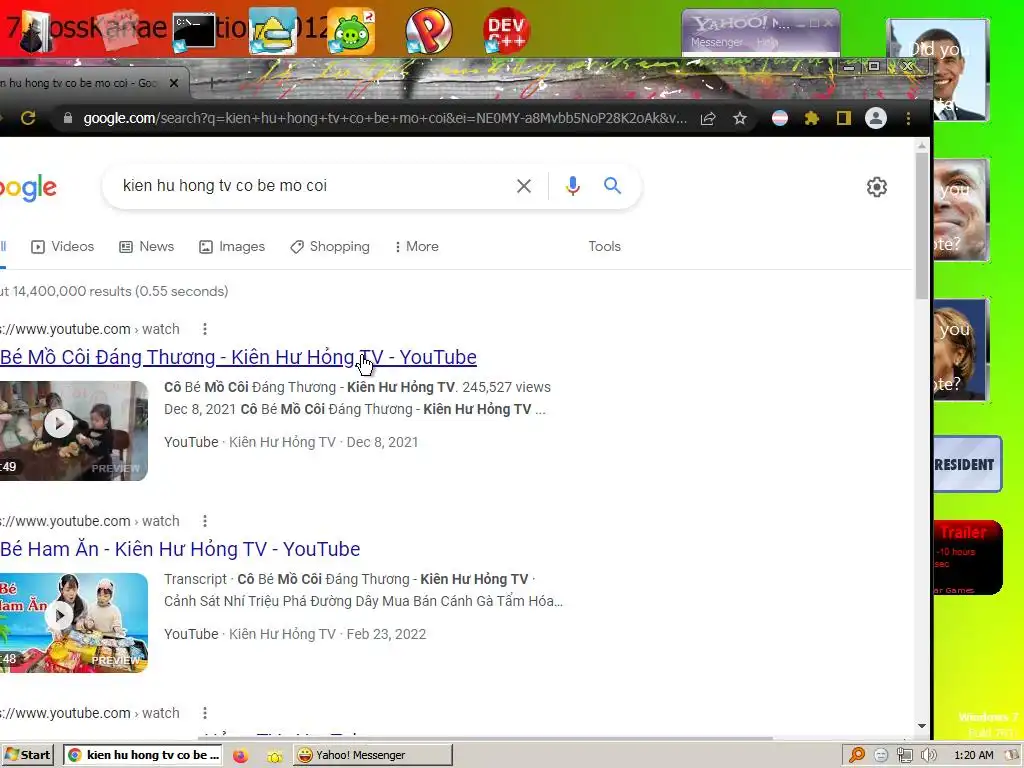
Task: Click the orange search tray icon
Action: tap(857, 756)
